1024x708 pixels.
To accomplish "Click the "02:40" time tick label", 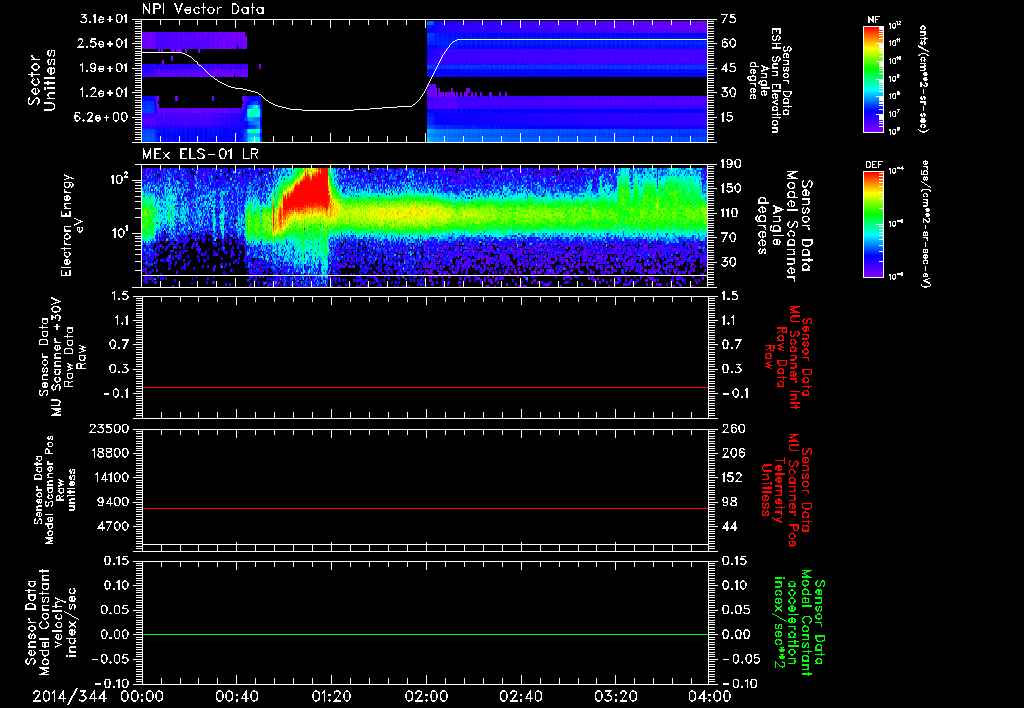I will (x=521, y=696).
